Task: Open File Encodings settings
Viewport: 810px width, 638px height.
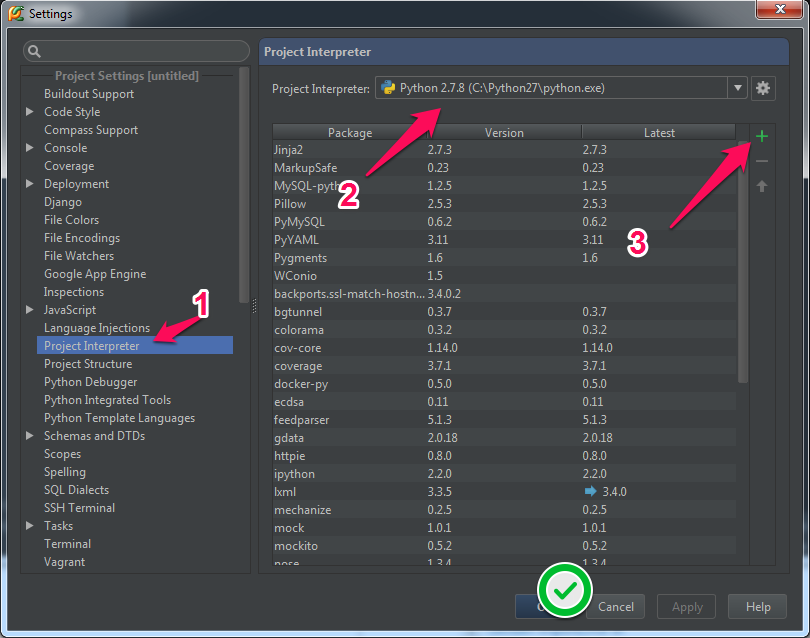Action: (82, 238)
